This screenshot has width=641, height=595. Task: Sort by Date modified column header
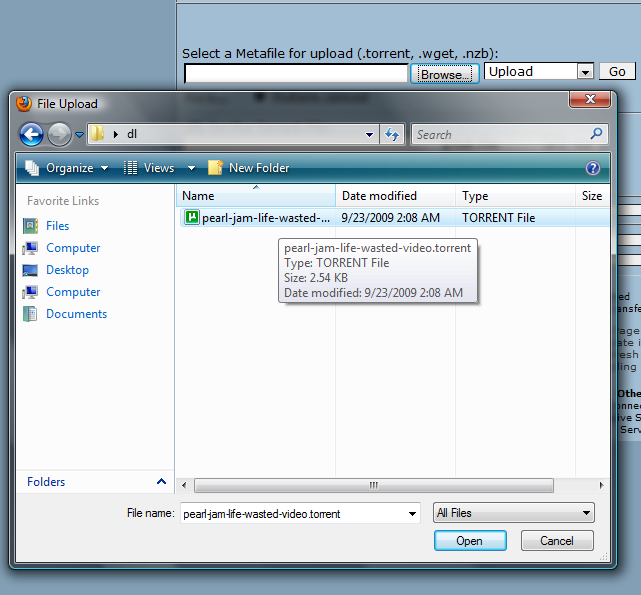click(x=379, y=196)
